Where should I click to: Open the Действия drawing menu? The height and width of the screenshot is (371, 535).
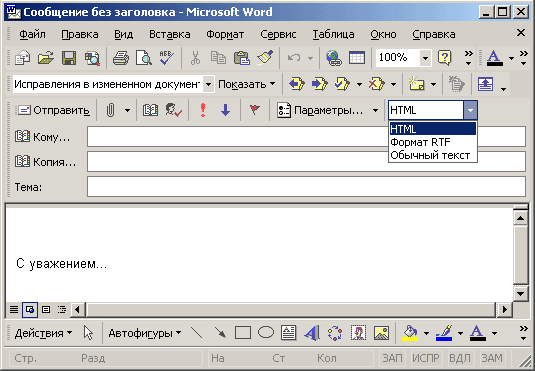[x=43, y=333]
